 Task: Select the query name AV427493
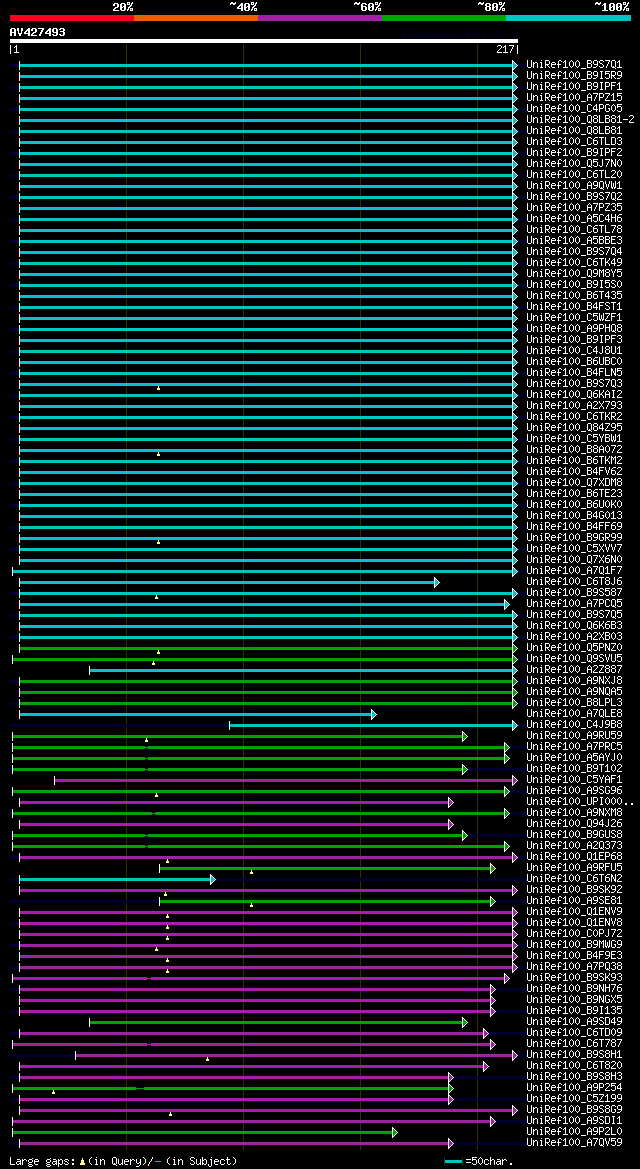pyautogui.click(x=37, y=32)
